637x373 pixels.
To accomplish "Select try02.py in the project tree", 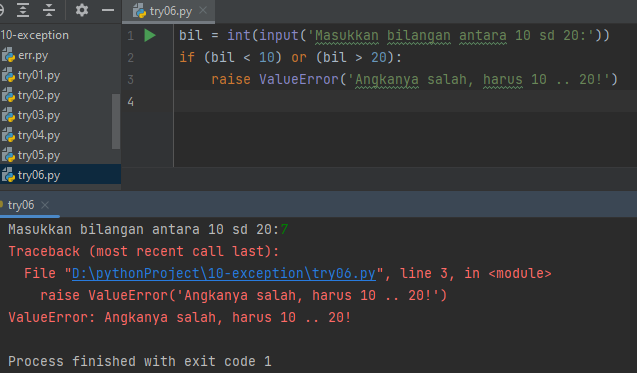I will (39, 95).
